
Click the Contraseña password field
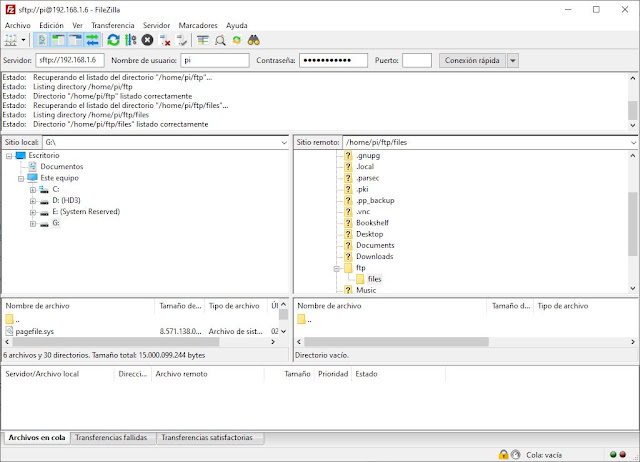(333, 60)
